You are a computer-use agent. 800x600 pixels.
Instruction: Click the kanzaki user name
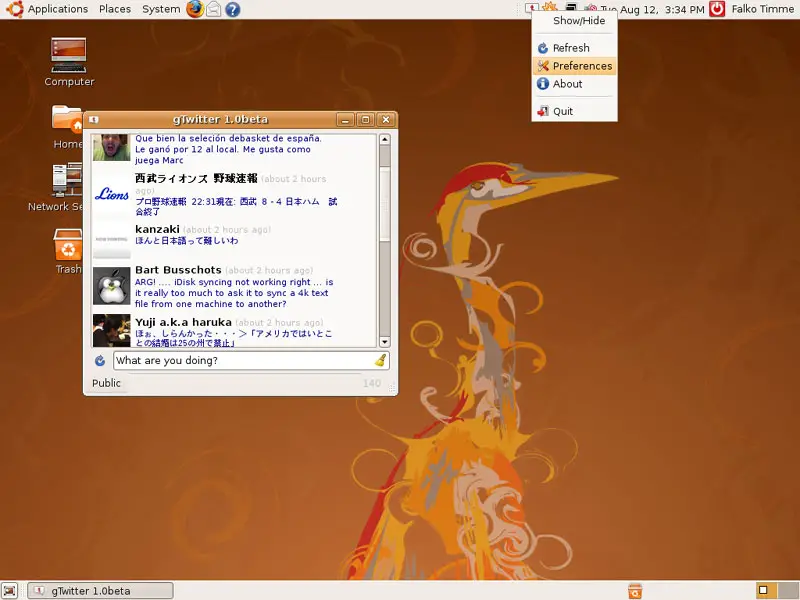click(157, 229)
